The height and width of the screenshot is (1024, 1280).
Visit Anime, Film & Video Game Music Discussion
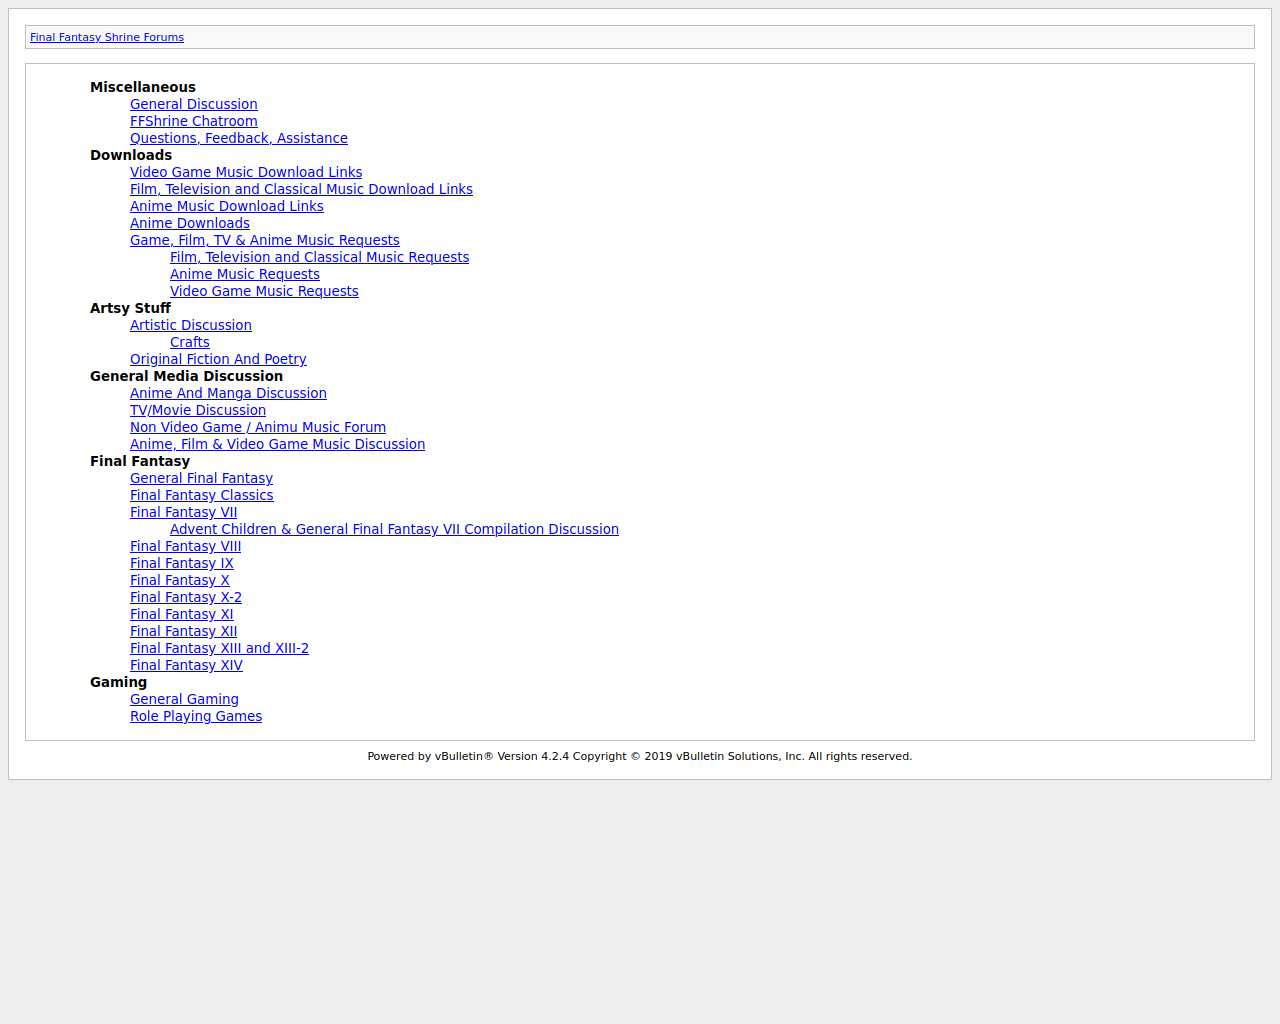277,444
